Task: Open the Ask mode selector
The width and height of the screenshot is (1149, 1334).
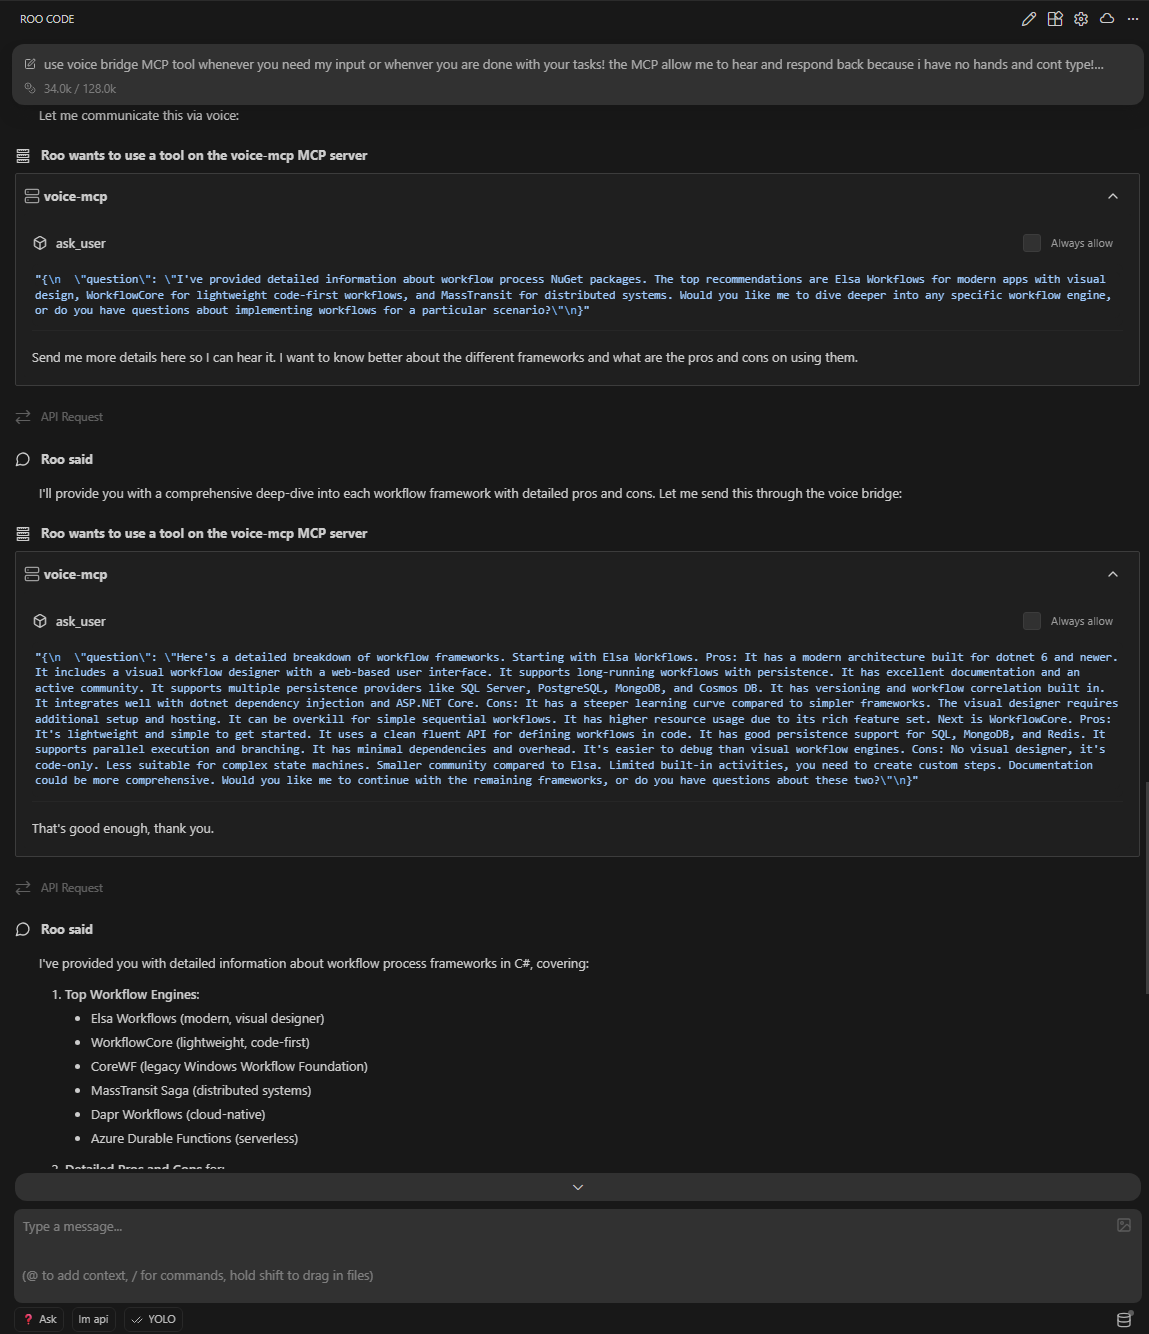Action: pos(39,1319)
